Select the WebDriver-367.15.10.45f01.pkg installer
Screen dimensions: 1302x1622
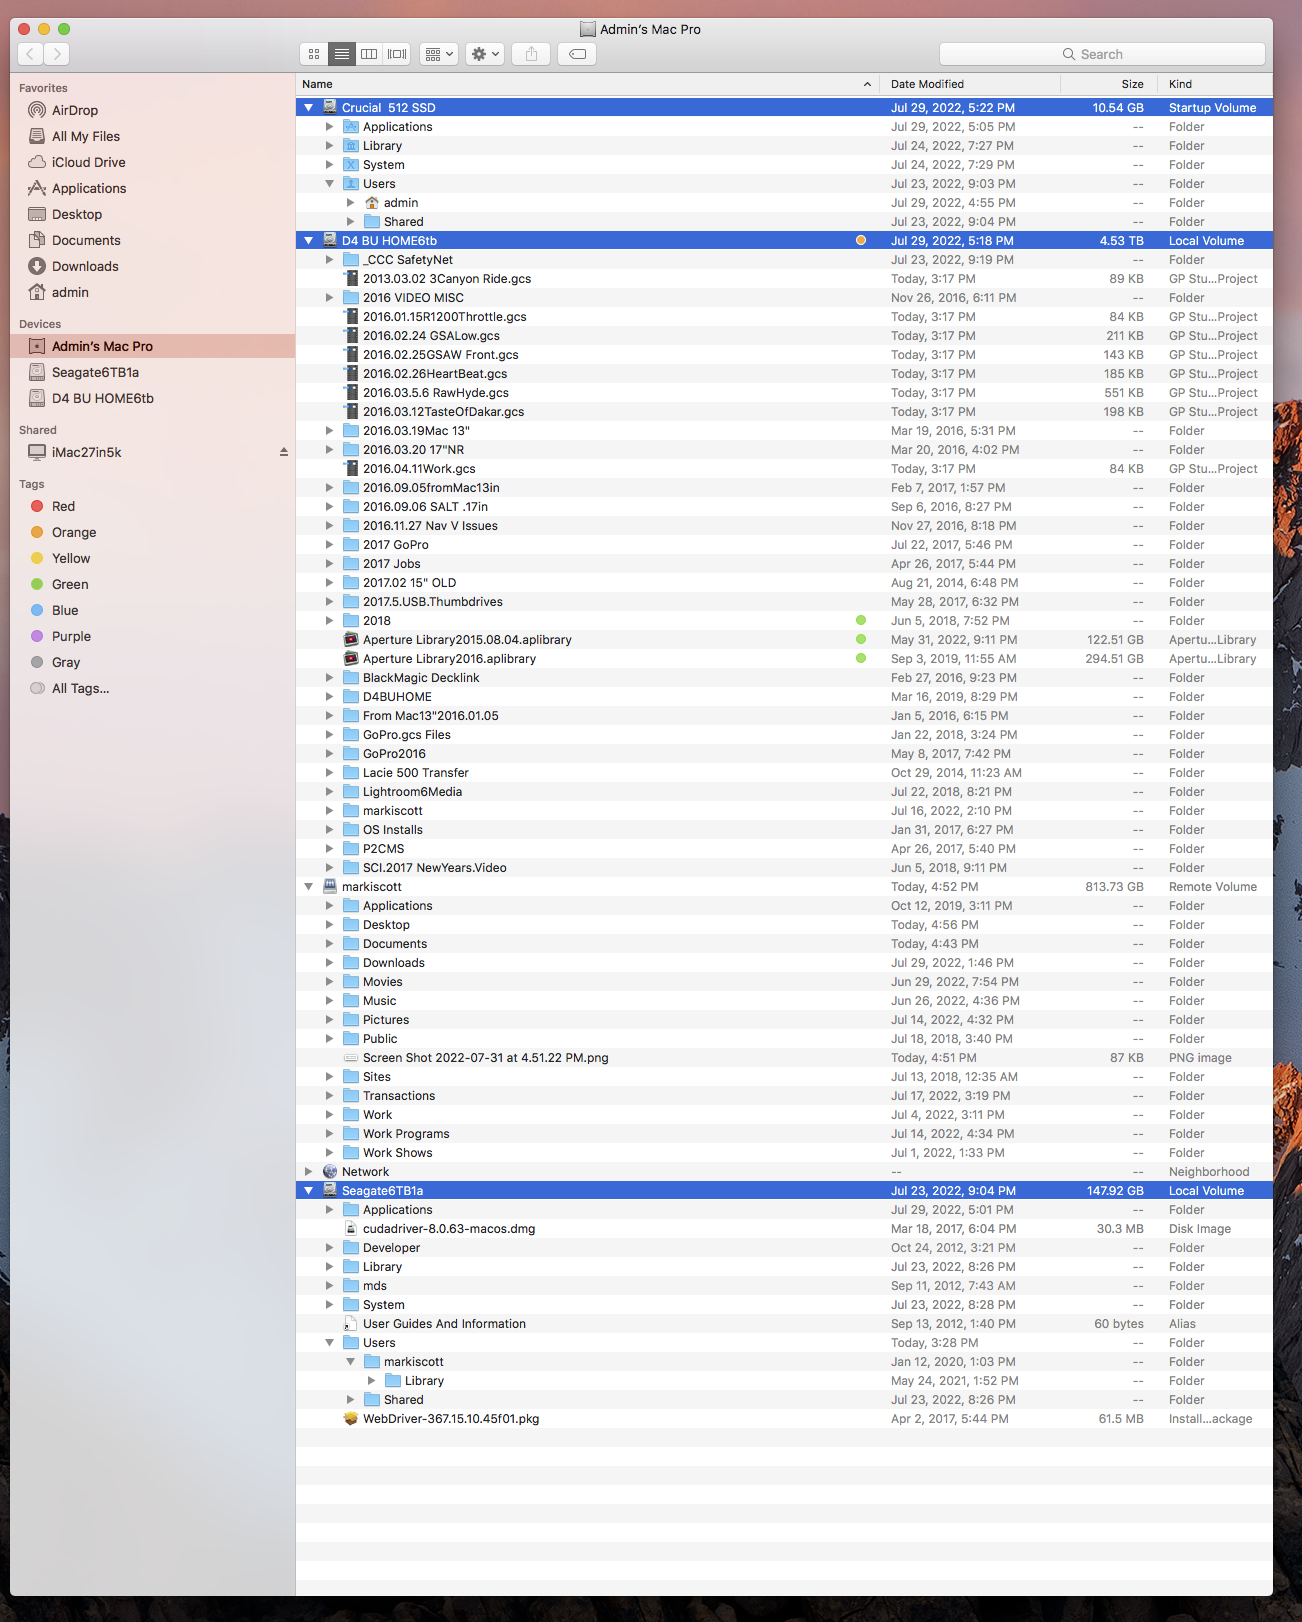pos(451,1418)
